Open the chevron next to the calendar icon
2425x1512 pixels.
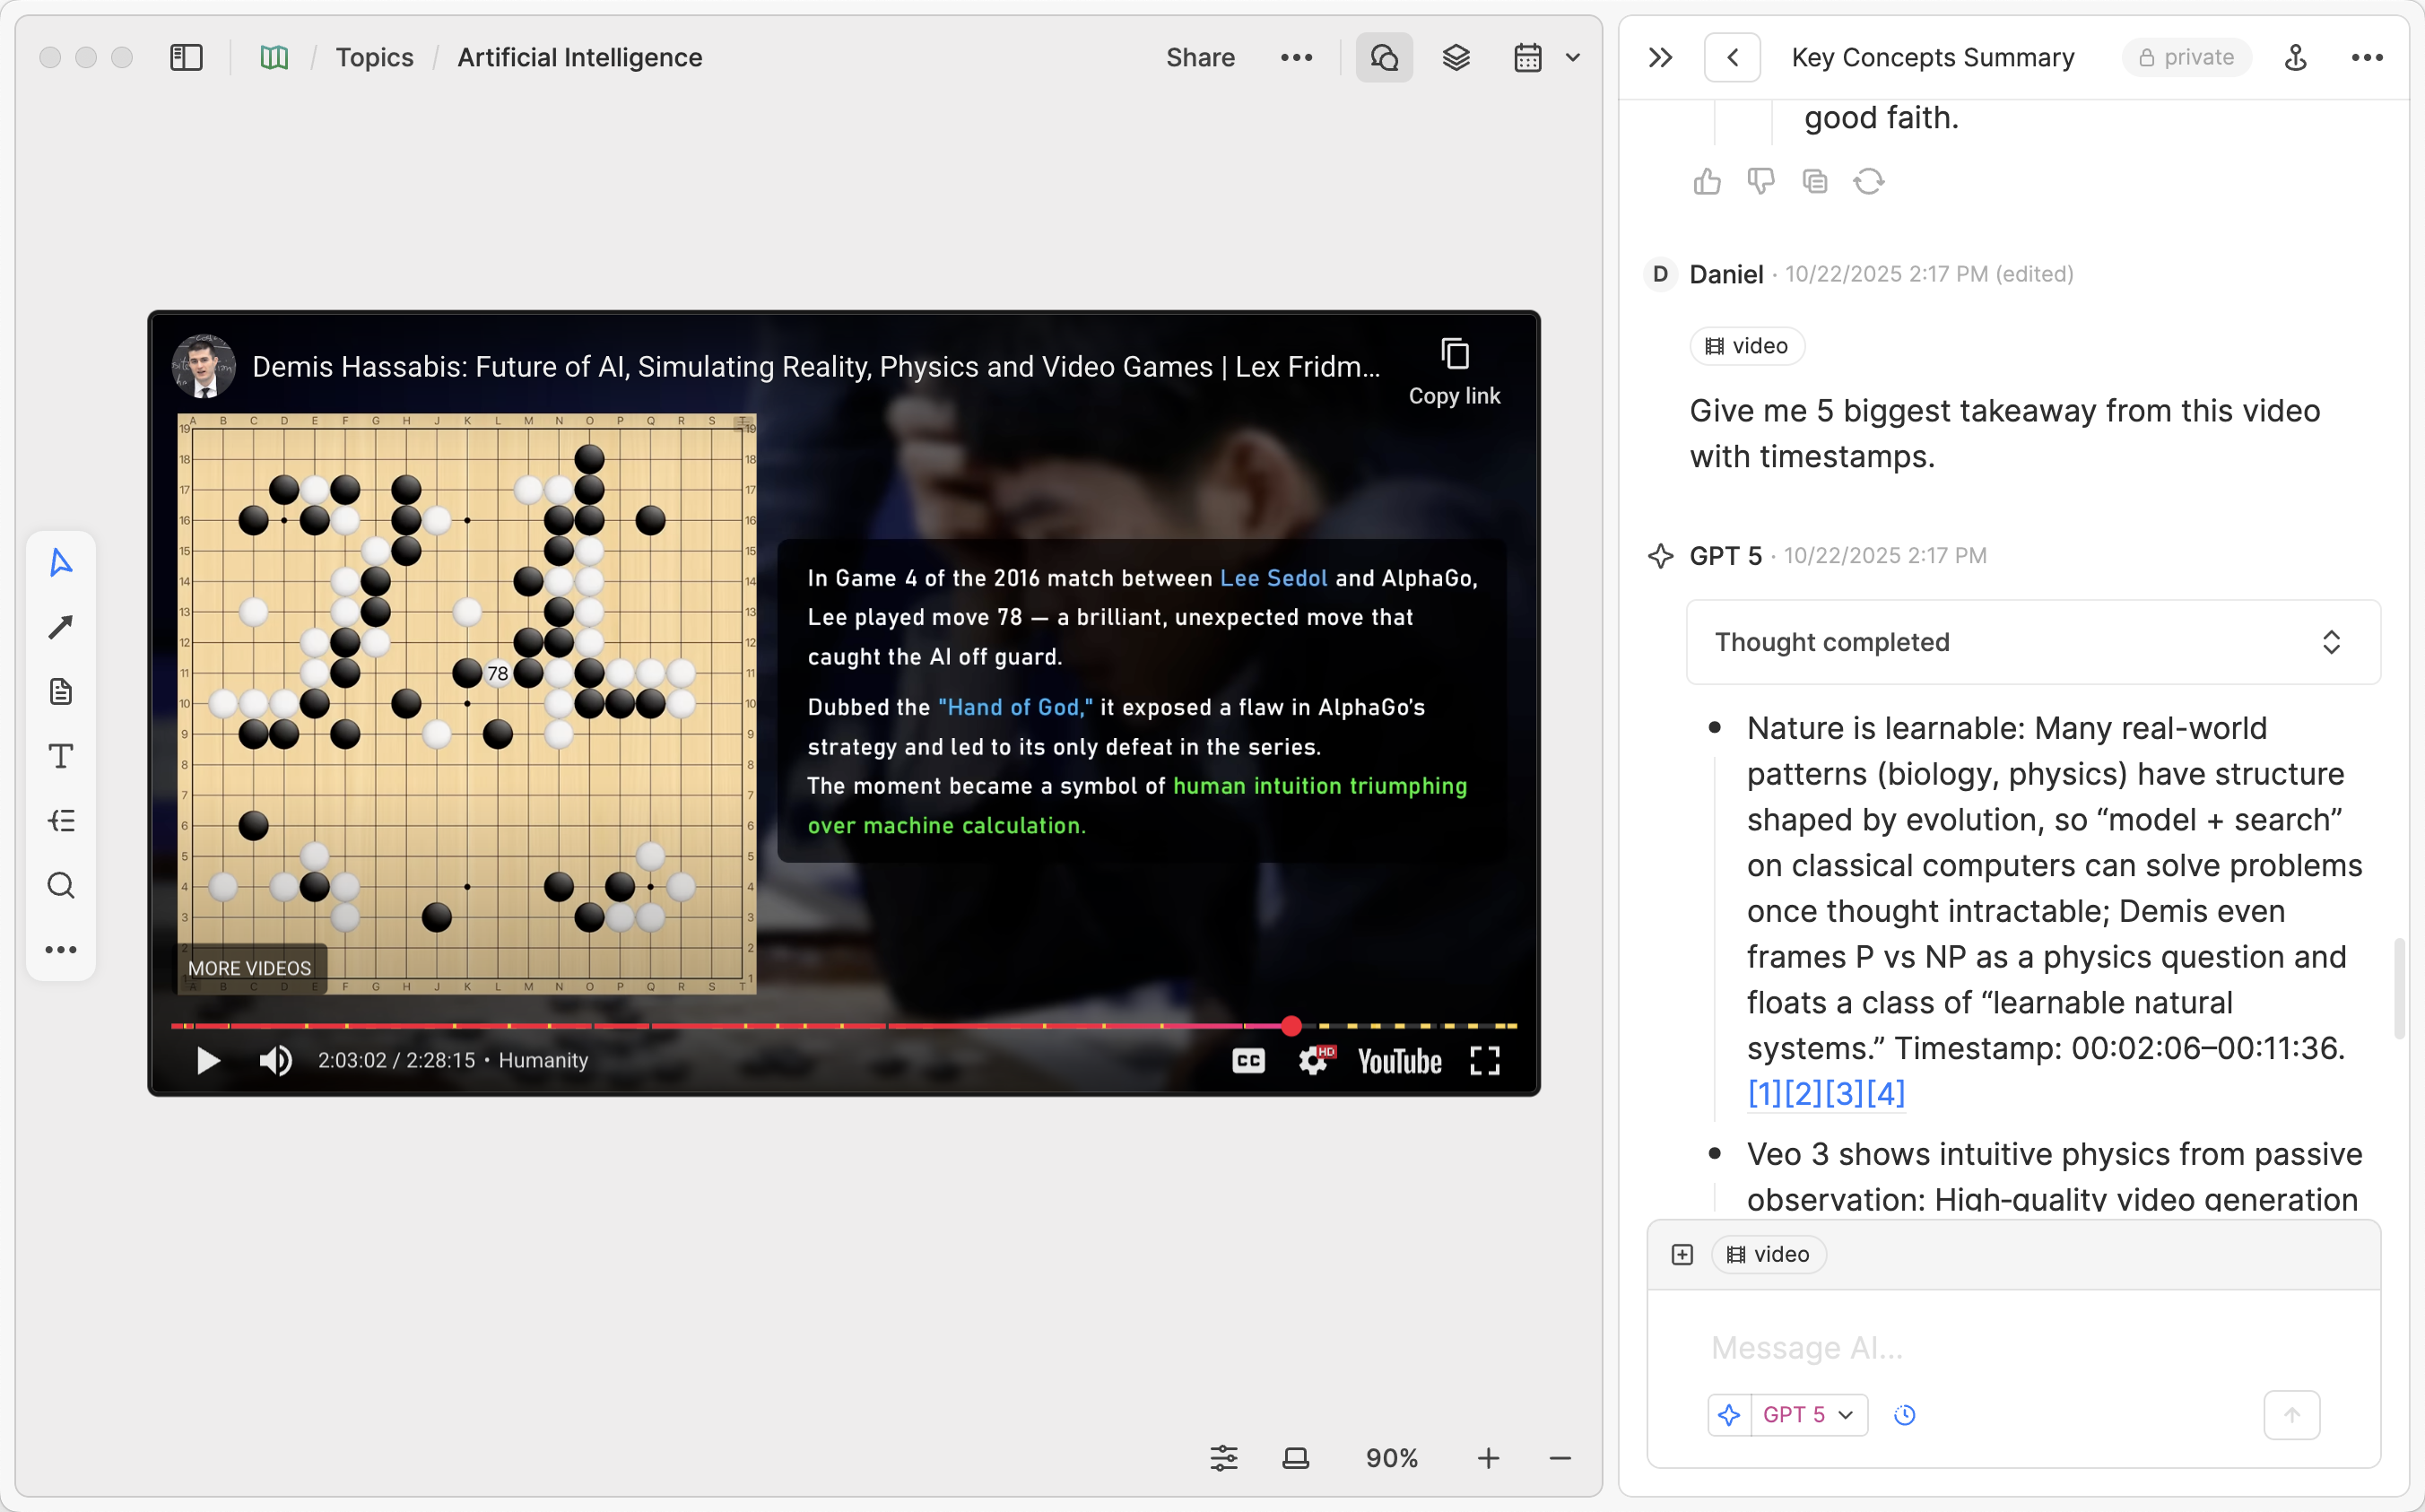1572,57
